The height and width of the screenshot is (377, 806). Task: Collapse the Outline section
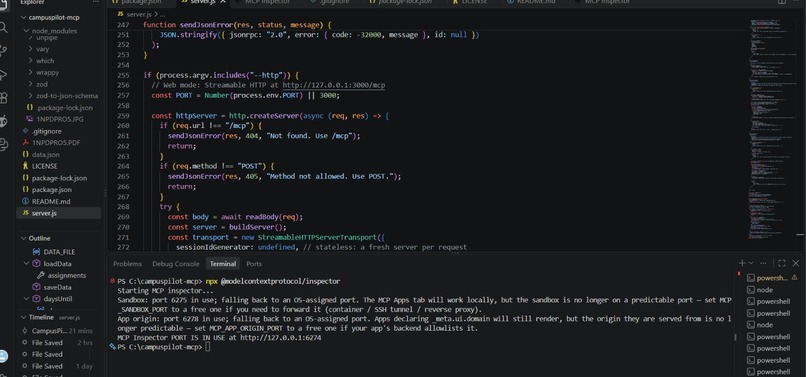point(23,238)
